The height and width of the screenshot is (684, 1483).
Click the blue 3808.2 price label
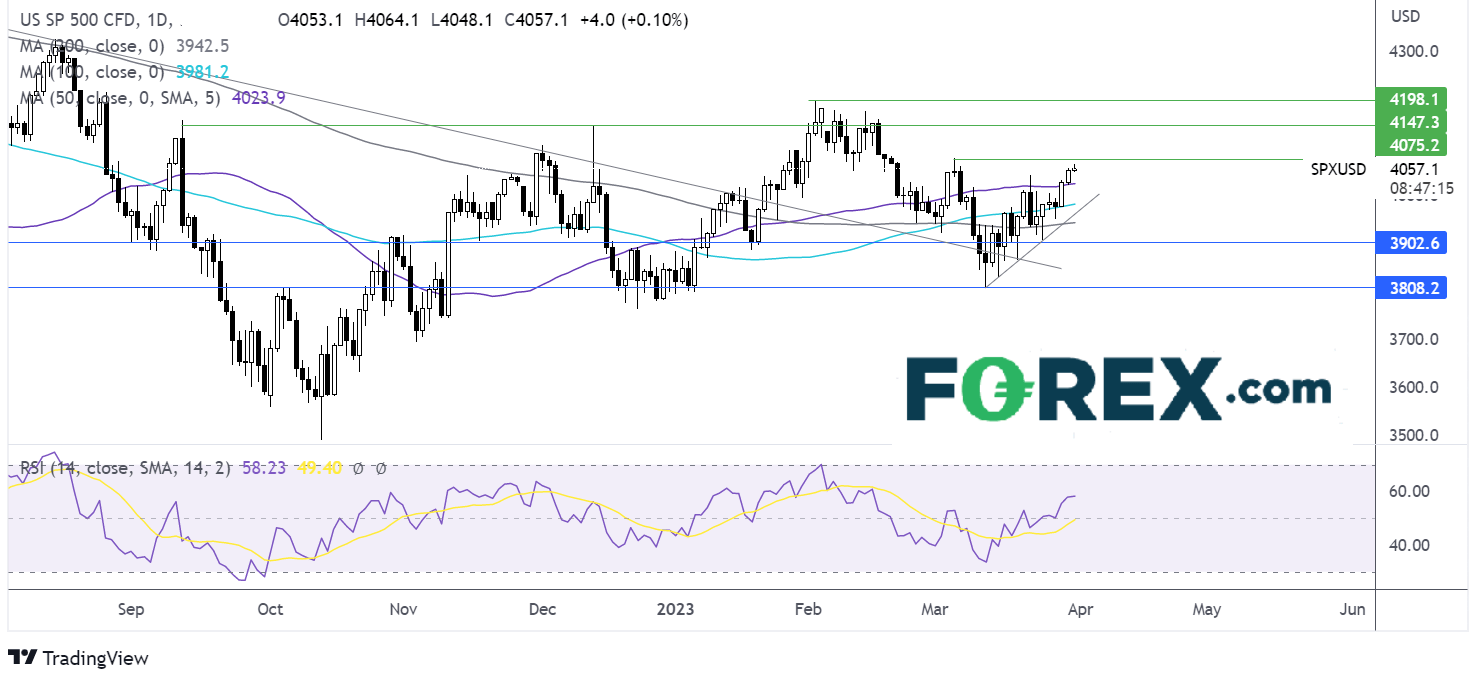(x=1413, y=288)
